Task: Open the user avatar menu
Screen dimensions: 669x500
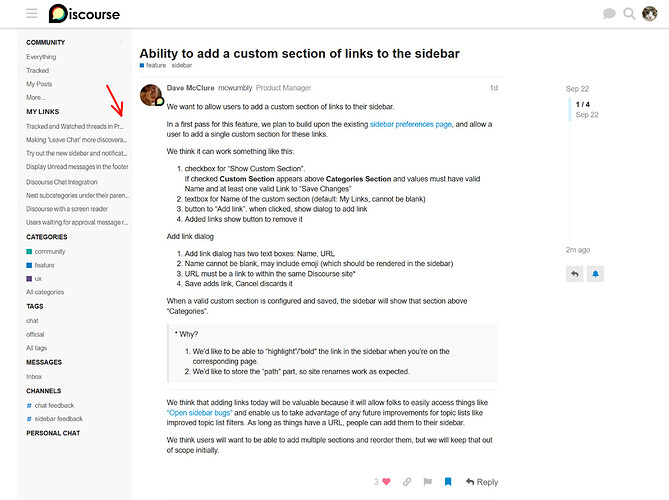Action: (649, 14)
